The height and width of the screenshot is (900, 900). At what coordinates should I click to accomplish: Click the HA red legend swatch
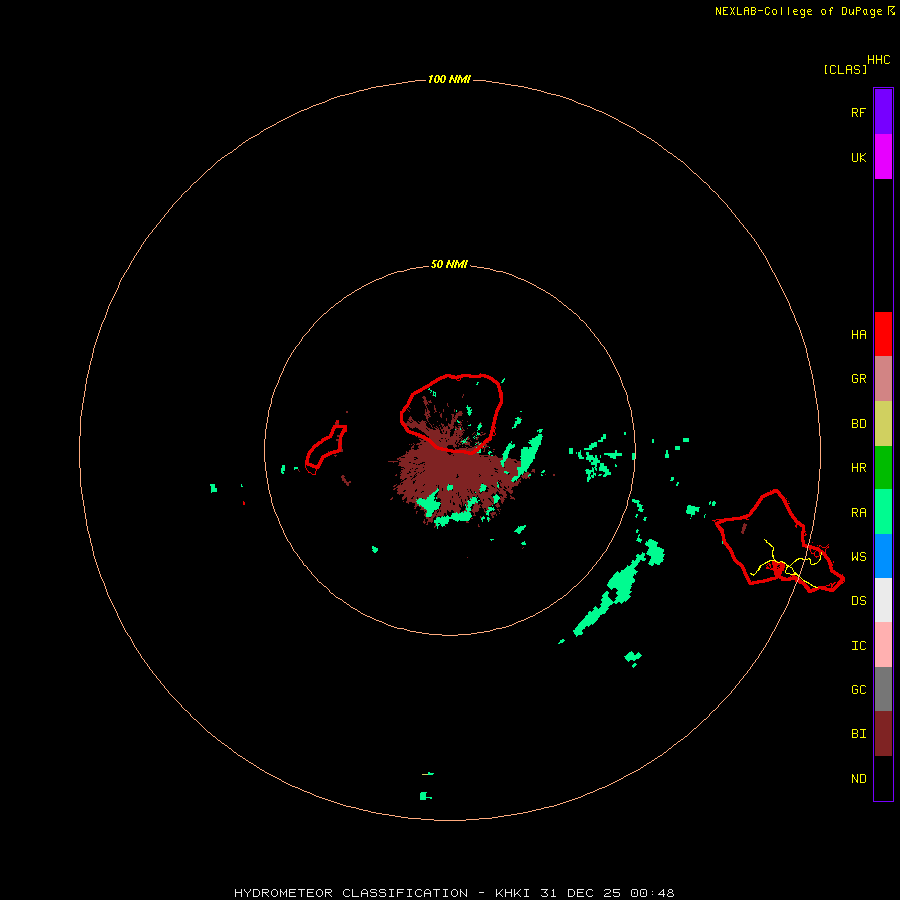tap(883, 334)
